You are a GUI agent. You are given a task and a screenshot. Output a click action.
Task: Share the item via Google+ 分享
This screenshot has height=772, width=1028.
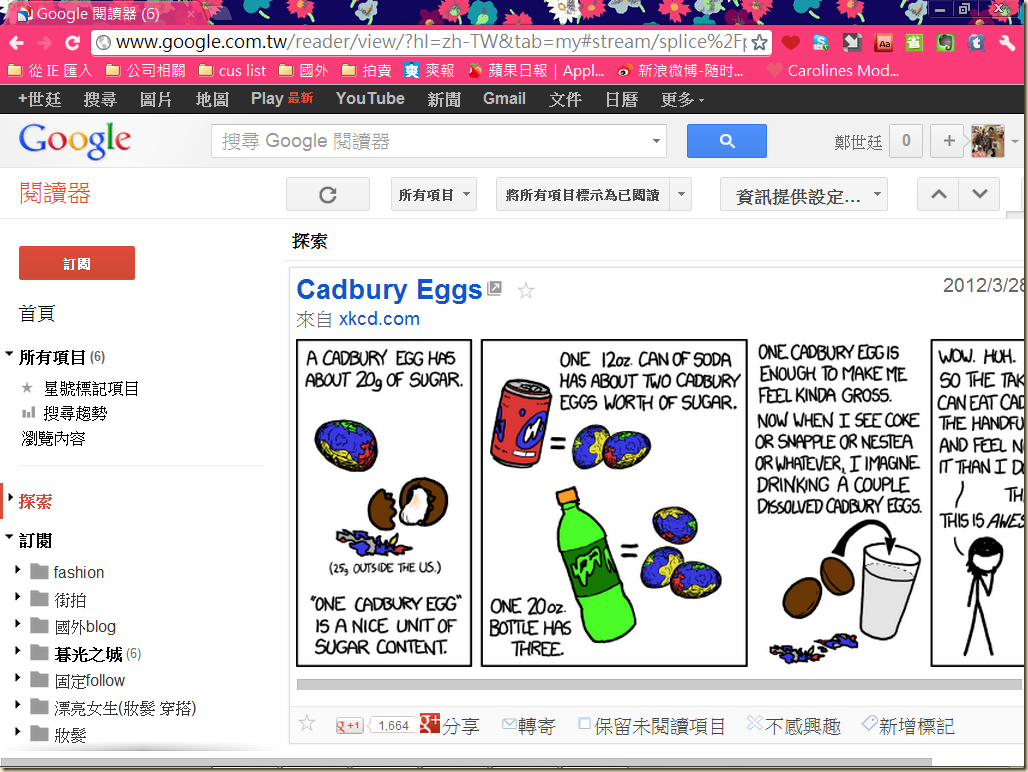coord(450,725)
